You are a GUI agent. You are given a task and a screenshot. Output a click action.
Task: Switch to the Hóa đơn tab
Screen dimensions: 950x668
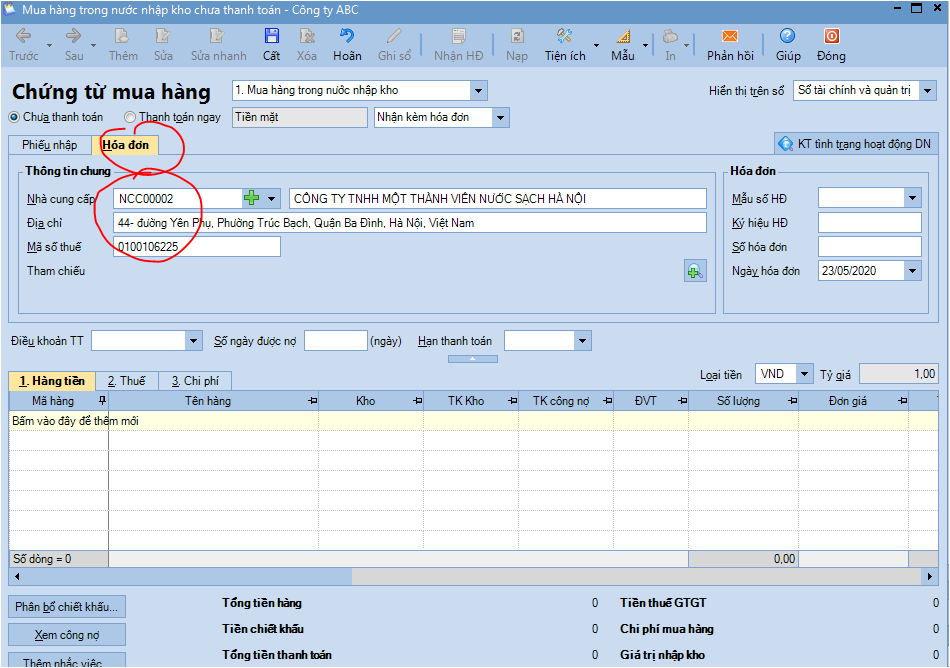pos(125,145)
